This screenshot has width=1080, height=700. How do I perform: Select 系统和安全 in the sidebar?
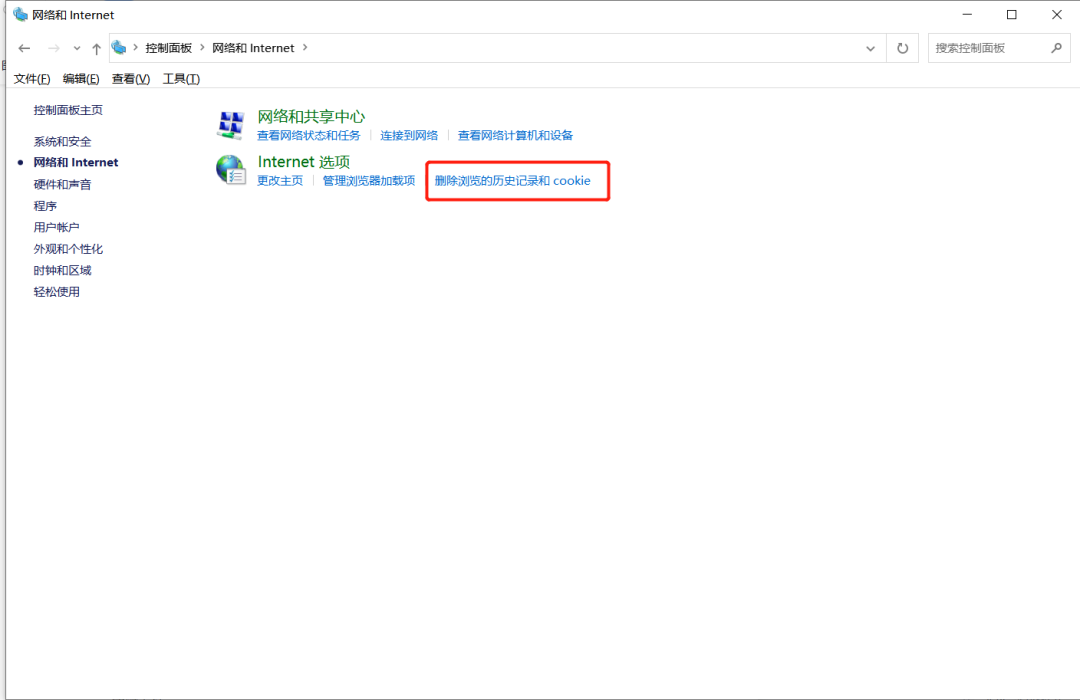pyautogui.click(x=62, y=142)
